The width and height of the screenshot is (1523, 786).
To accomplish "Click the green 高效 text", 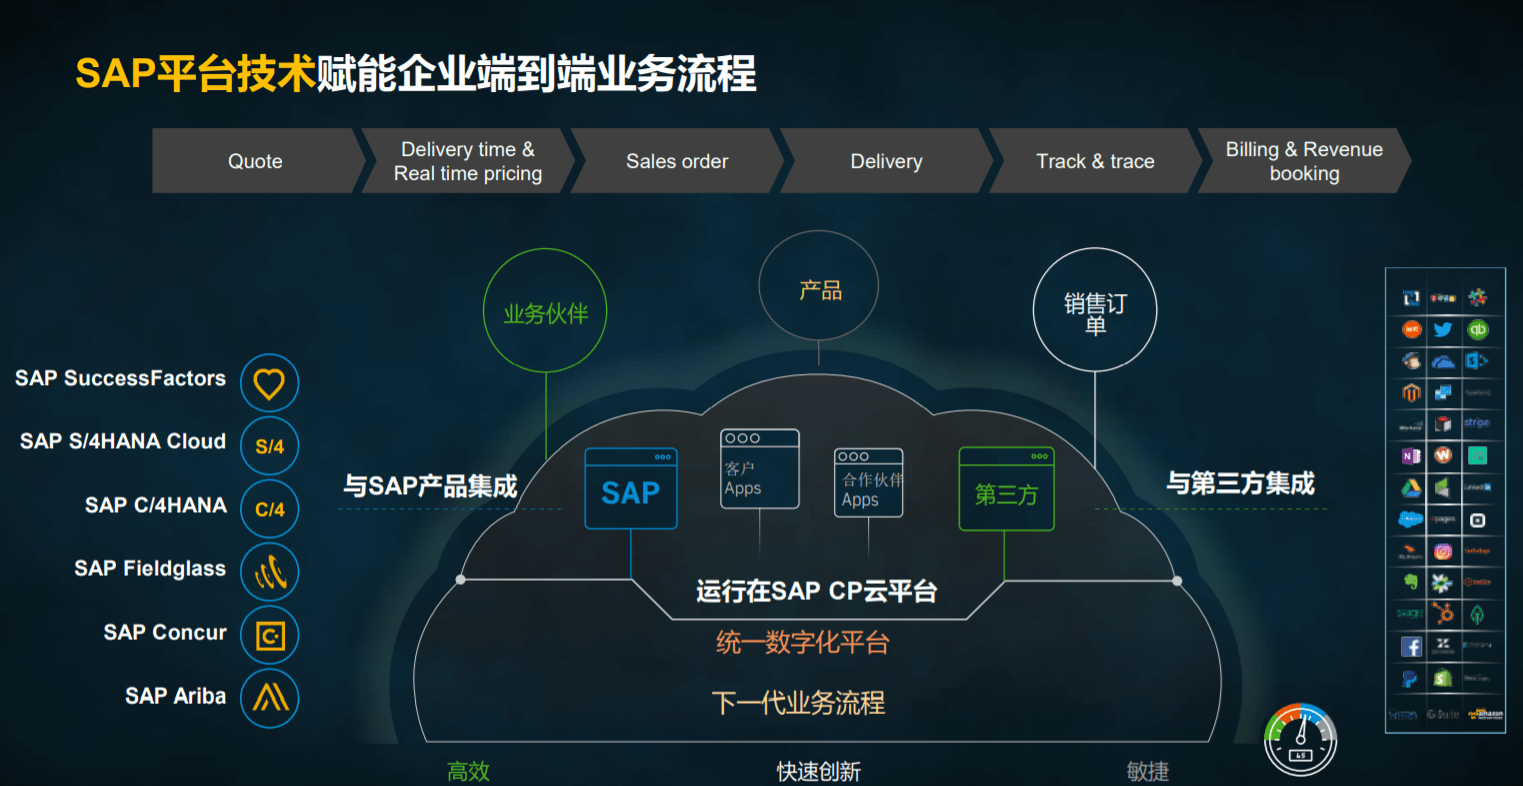I will (468, 771).
